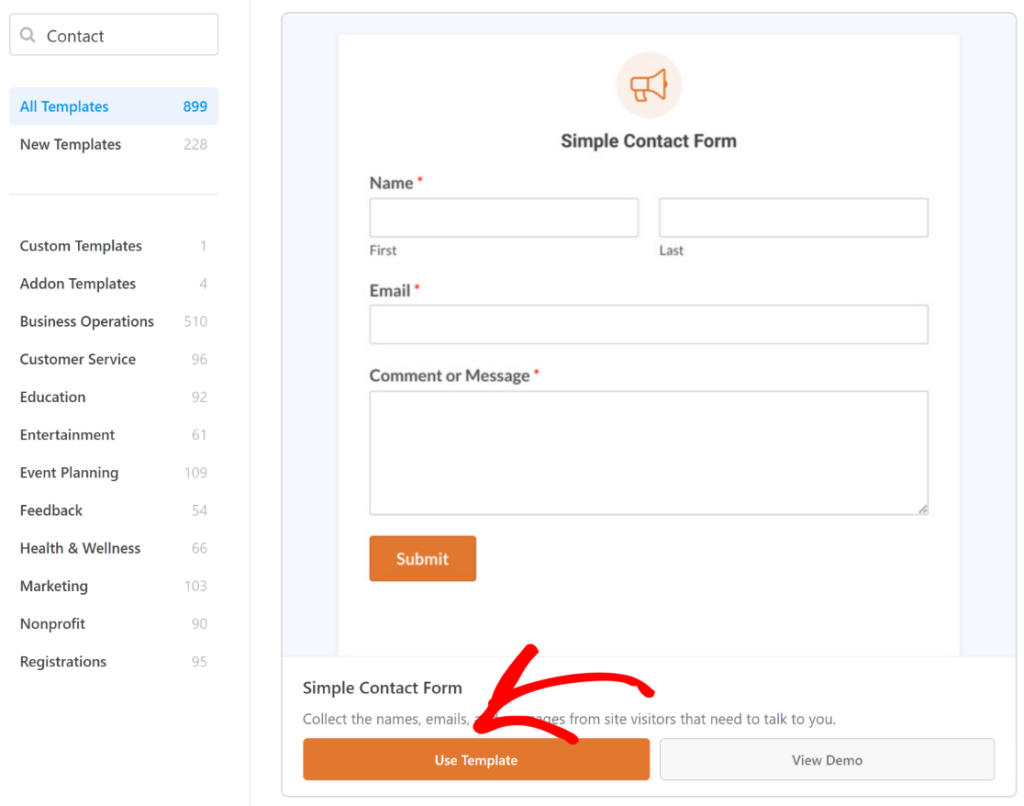
Task: Click the Use Template button
Action: (476, 759)
